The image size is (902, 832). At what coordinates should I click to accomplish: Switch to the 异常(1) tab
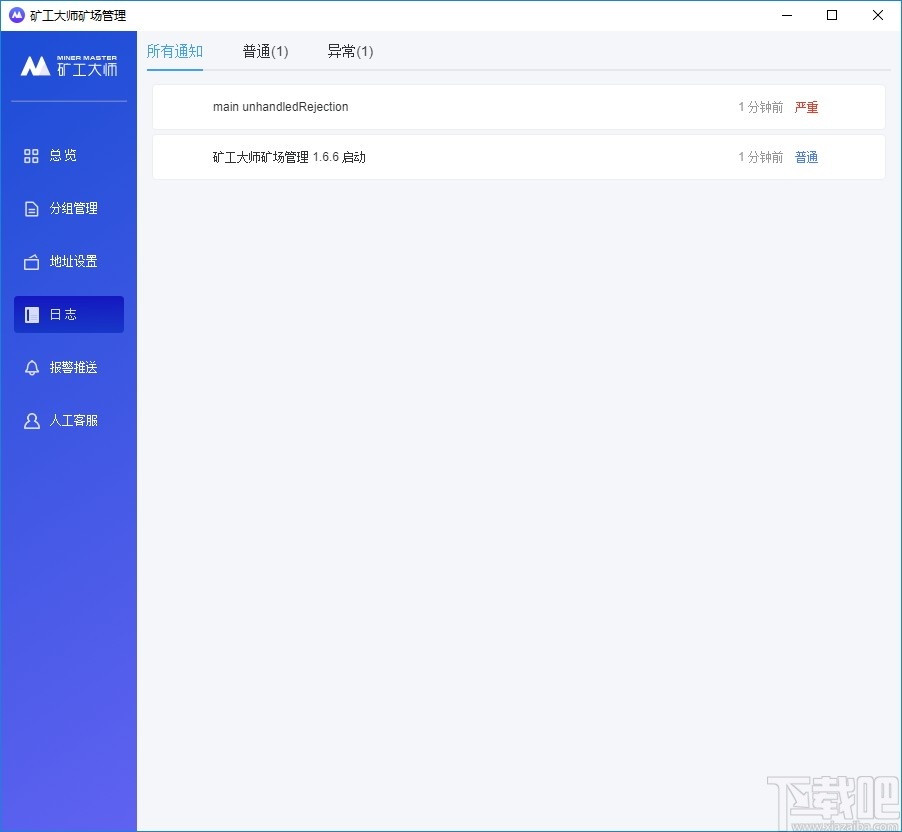click(350, 51)
